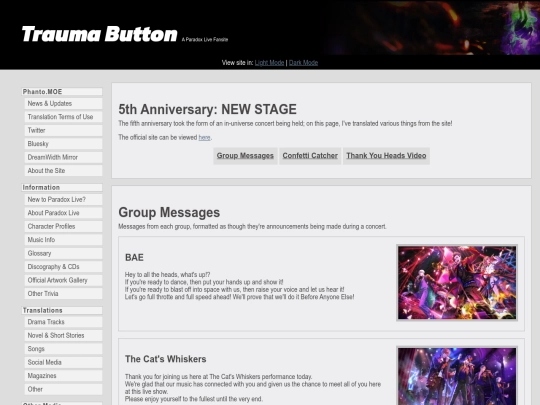
Task: Click the 'BAE' message heading
Action: 134,258
